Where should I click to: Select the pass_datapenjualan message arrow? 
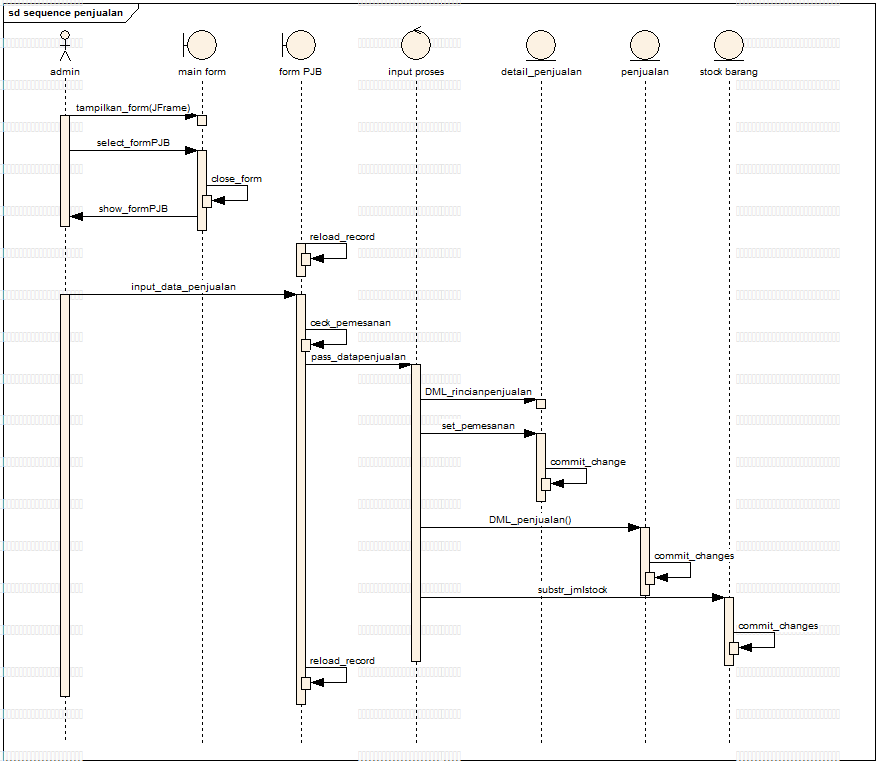coord(360,365)
